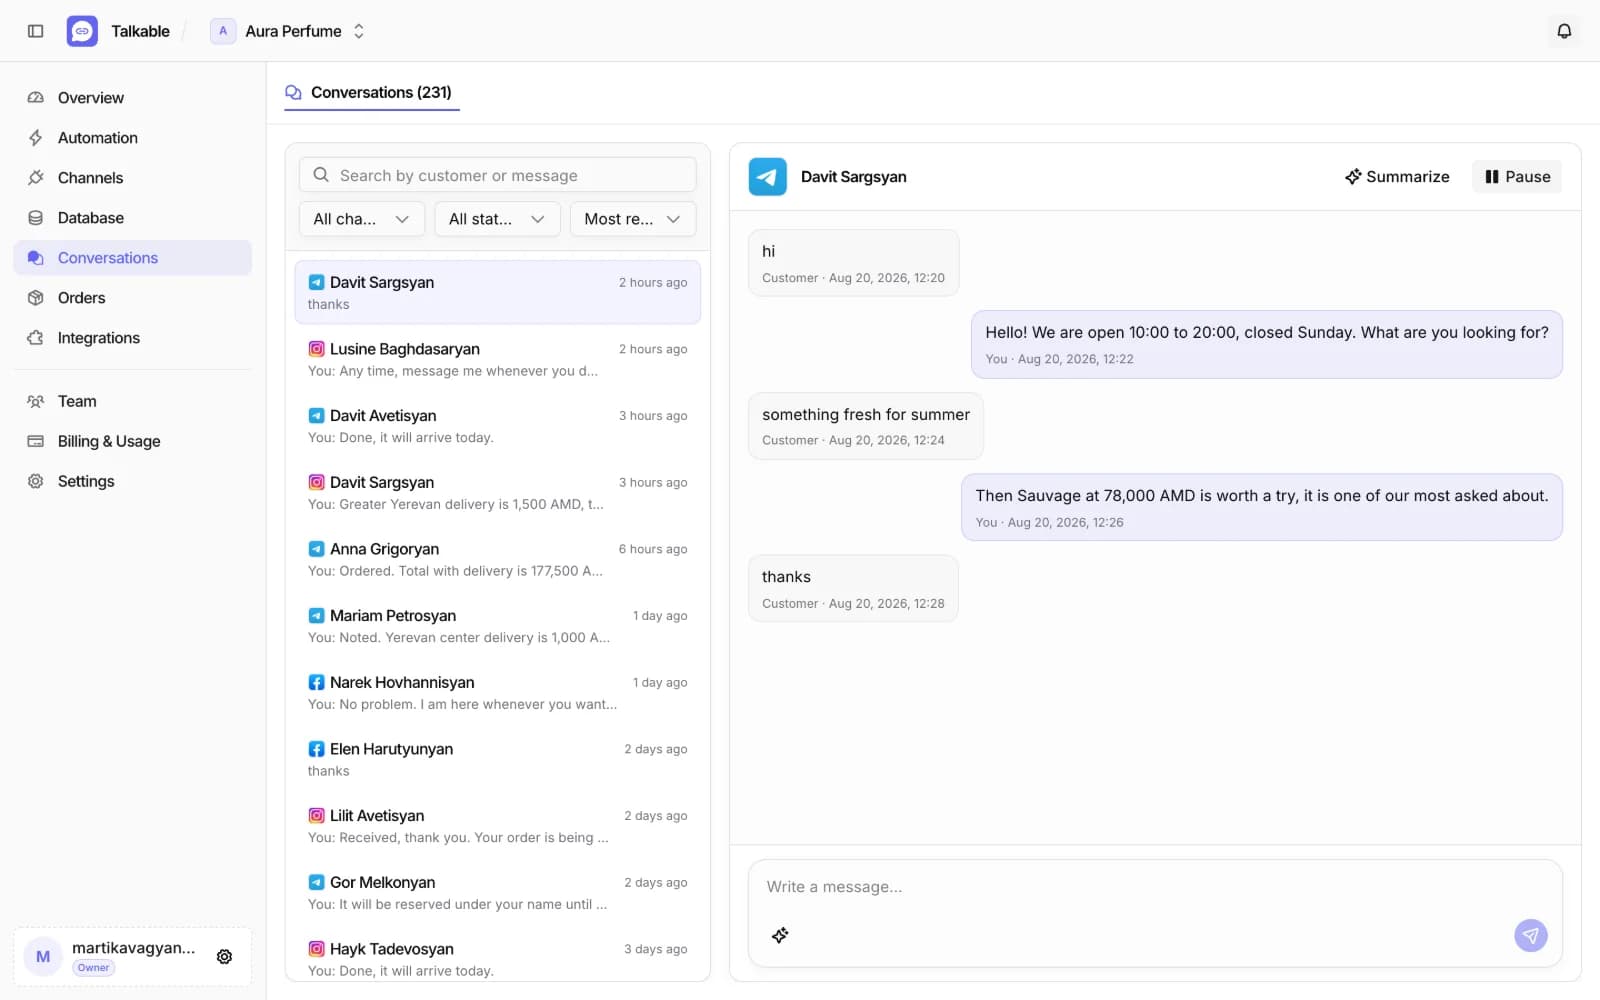This screenshot has height=1000, width=1600.
Task: Click the Channels plug icon
Action: coord(36,178)
